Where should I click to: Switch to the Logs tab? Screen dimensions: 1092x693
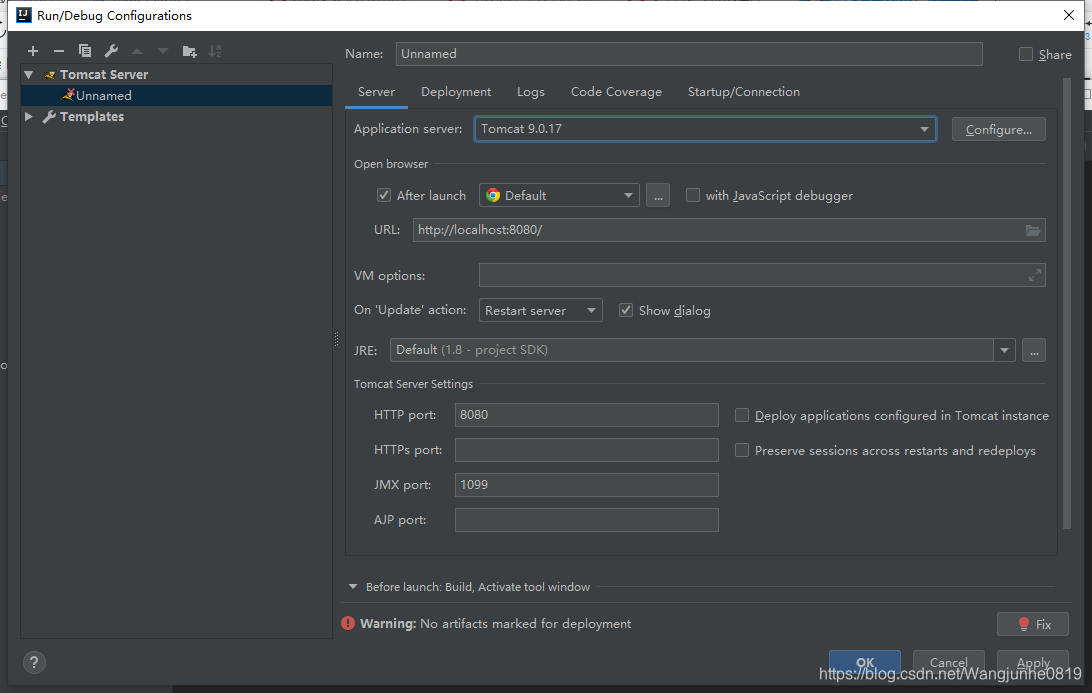531,92
